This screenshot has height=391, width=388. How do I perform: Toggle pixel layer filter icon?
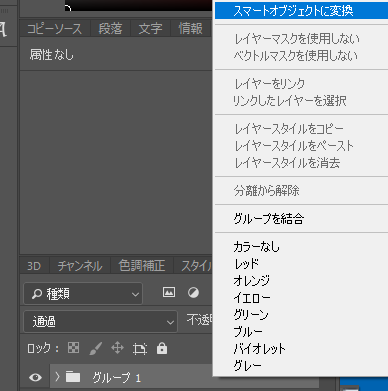pyautogui.click(x=169, y=292)
